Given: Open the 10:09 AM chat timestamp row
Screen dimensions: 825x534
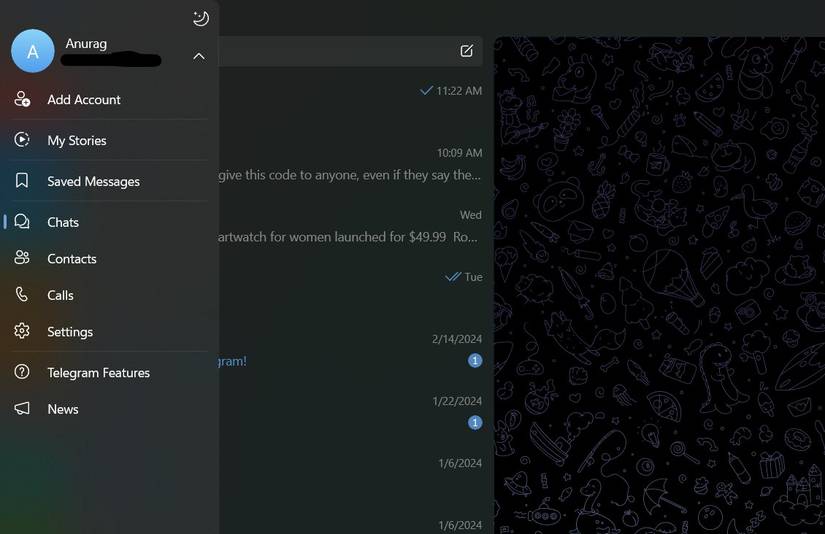Looking at the screenshot, I should (351, 164).
